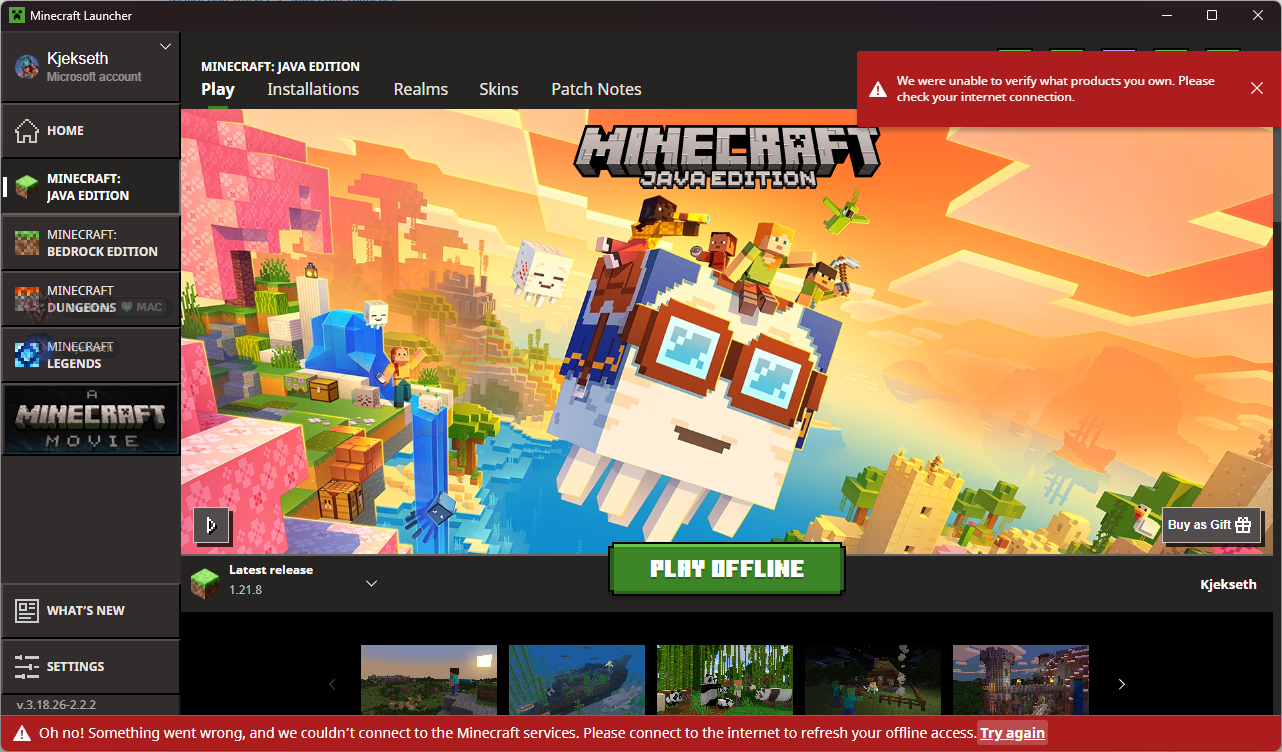Click the grass block icon beside Latest release

205,583
